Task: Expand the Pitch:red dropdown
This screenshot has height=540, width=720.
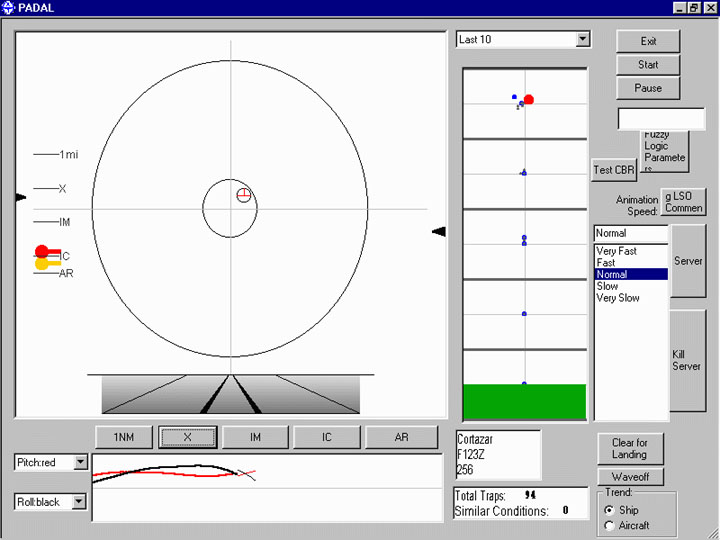Action: click(x=81, y=463)
